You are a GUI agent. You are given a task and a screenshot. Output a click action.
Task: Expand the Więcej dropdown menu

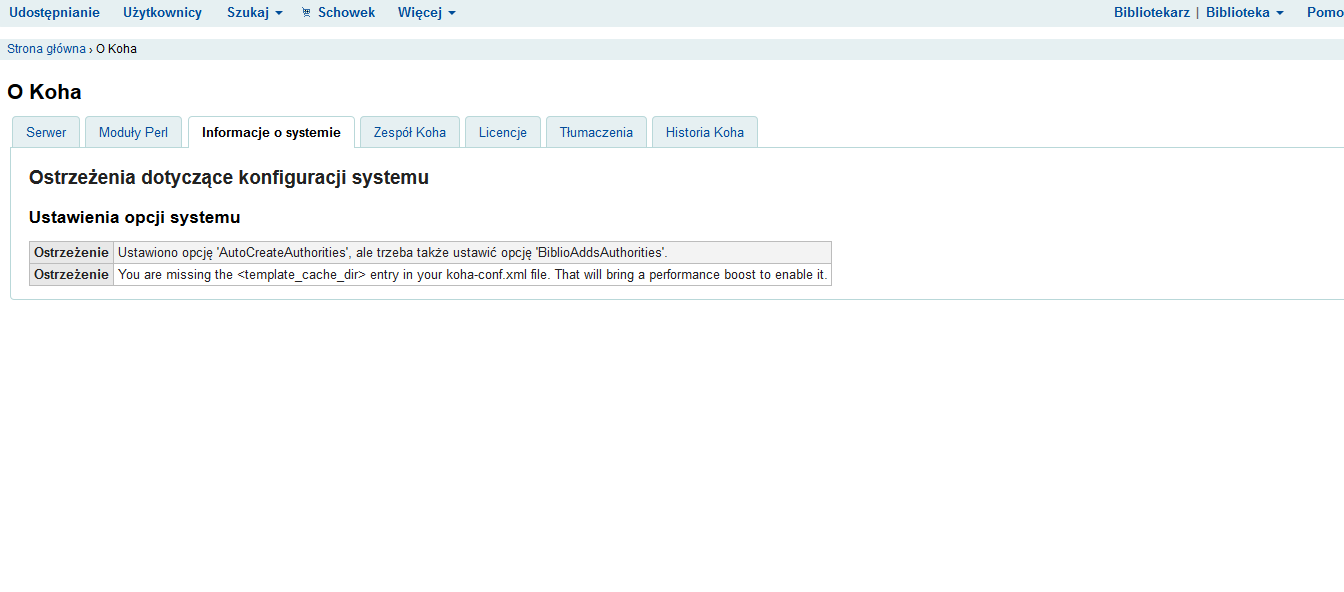[x=426, y=12]
